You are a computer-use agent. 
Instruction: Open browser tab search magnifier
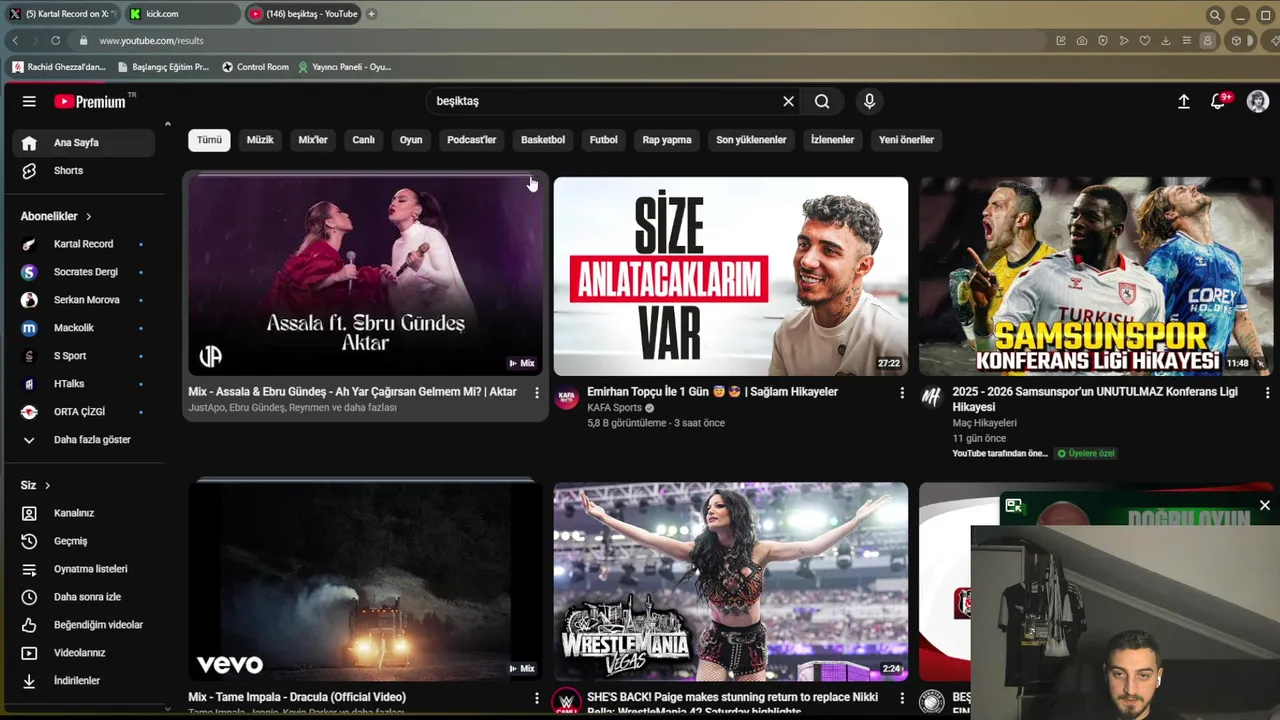tap(1214, 15)
